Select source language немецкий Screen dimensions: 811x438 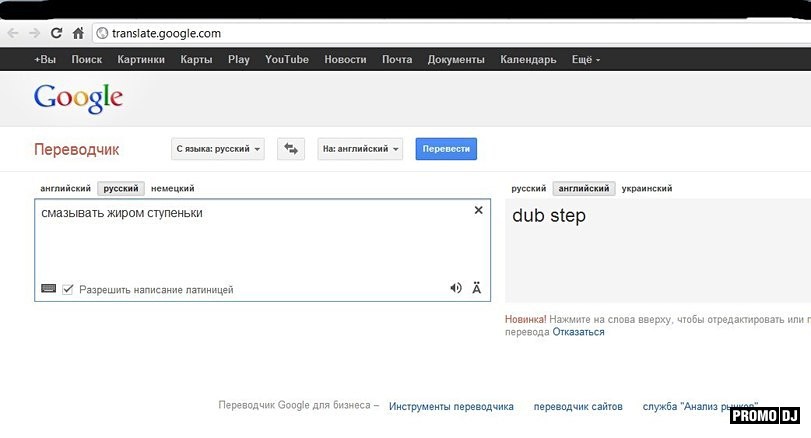coord(172,188)
